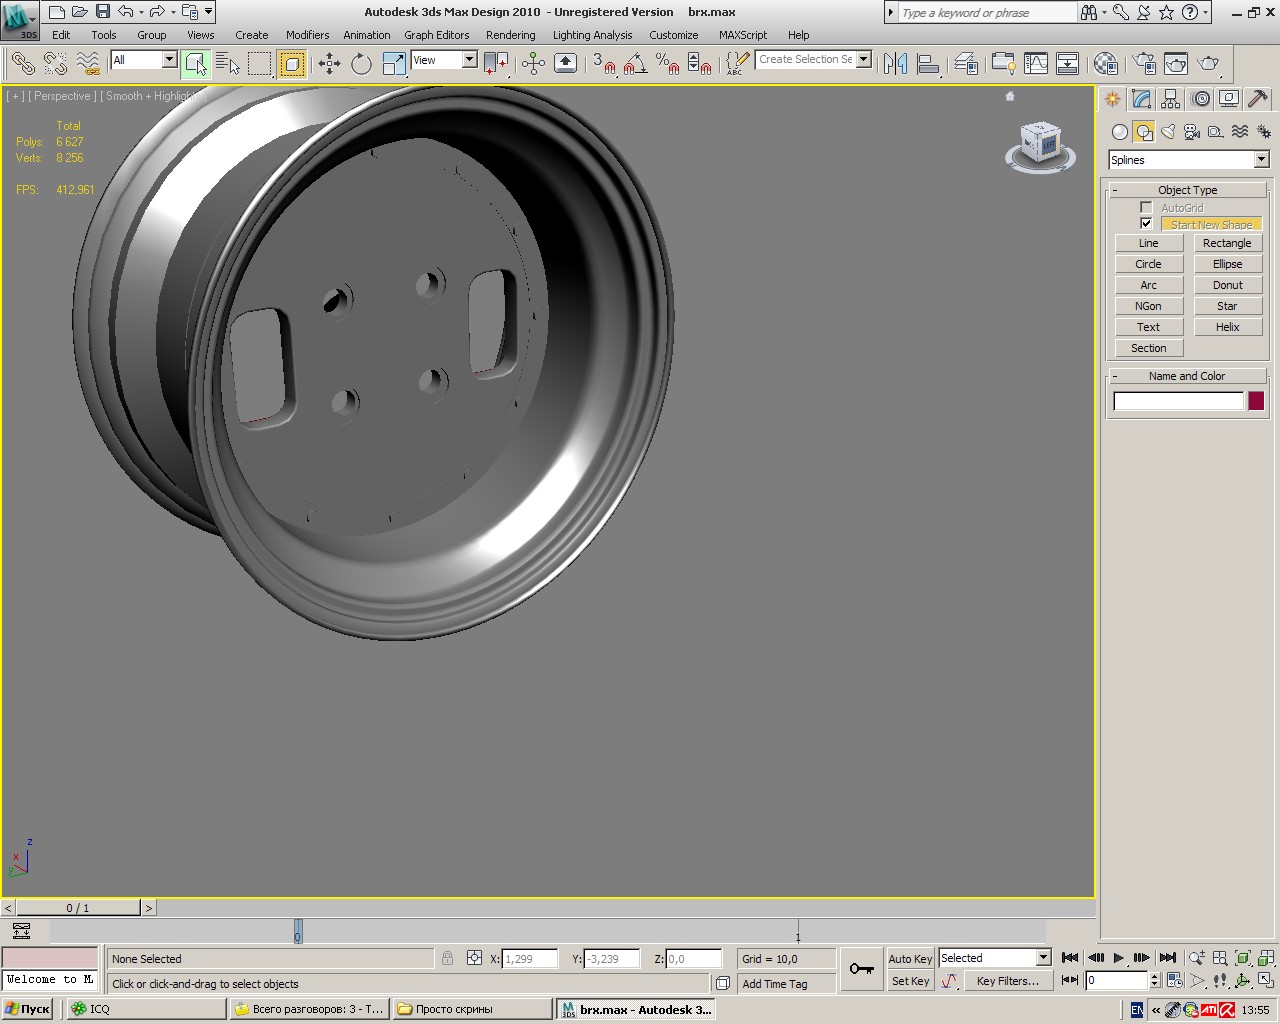
Task: Click the Mirror tool icon
Action: (x=895, y=64)
